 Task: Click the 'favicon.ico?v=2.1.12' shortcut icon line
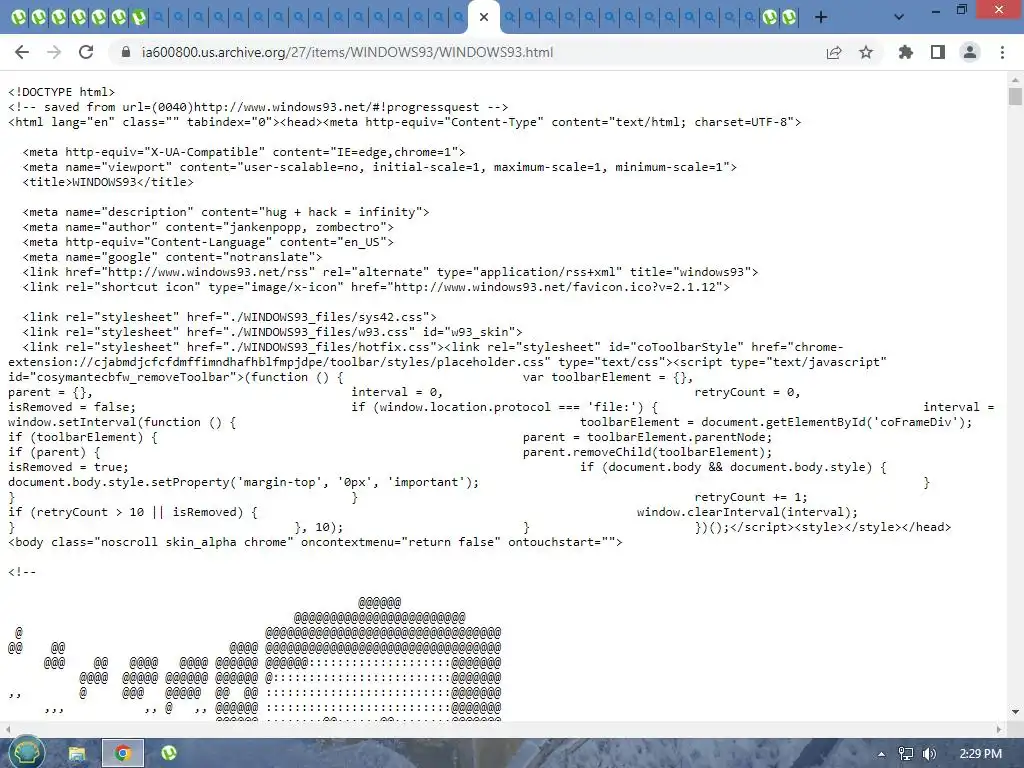click(376, 287)
